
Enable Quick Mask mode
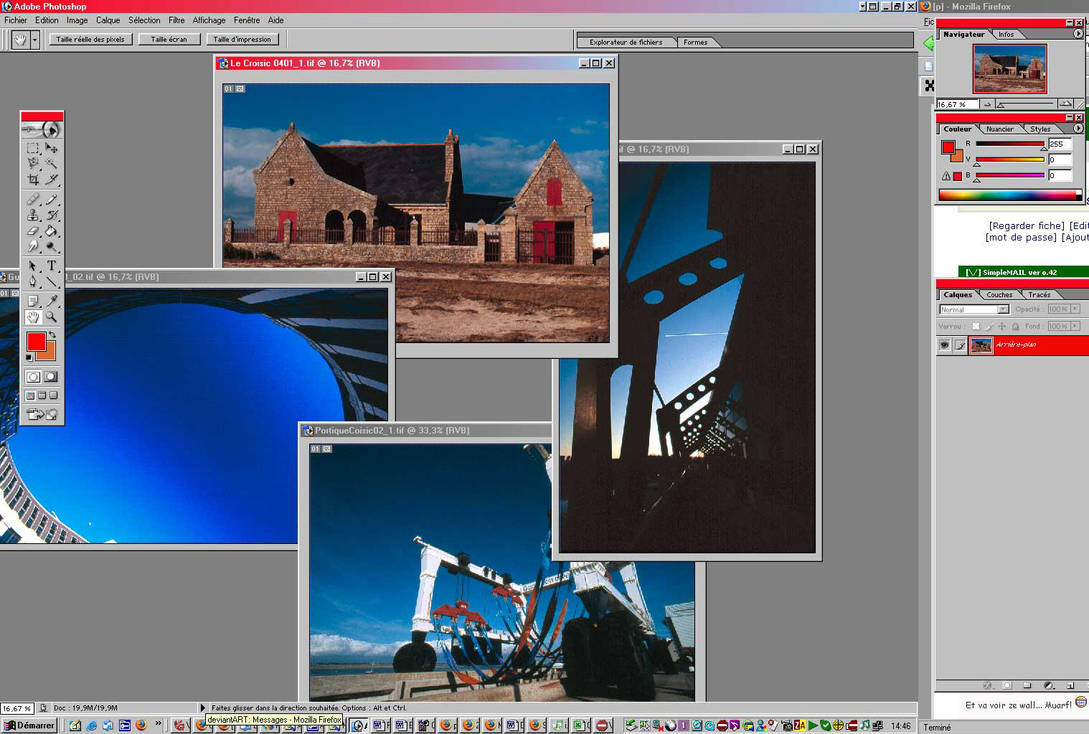(x=51, y=377)
